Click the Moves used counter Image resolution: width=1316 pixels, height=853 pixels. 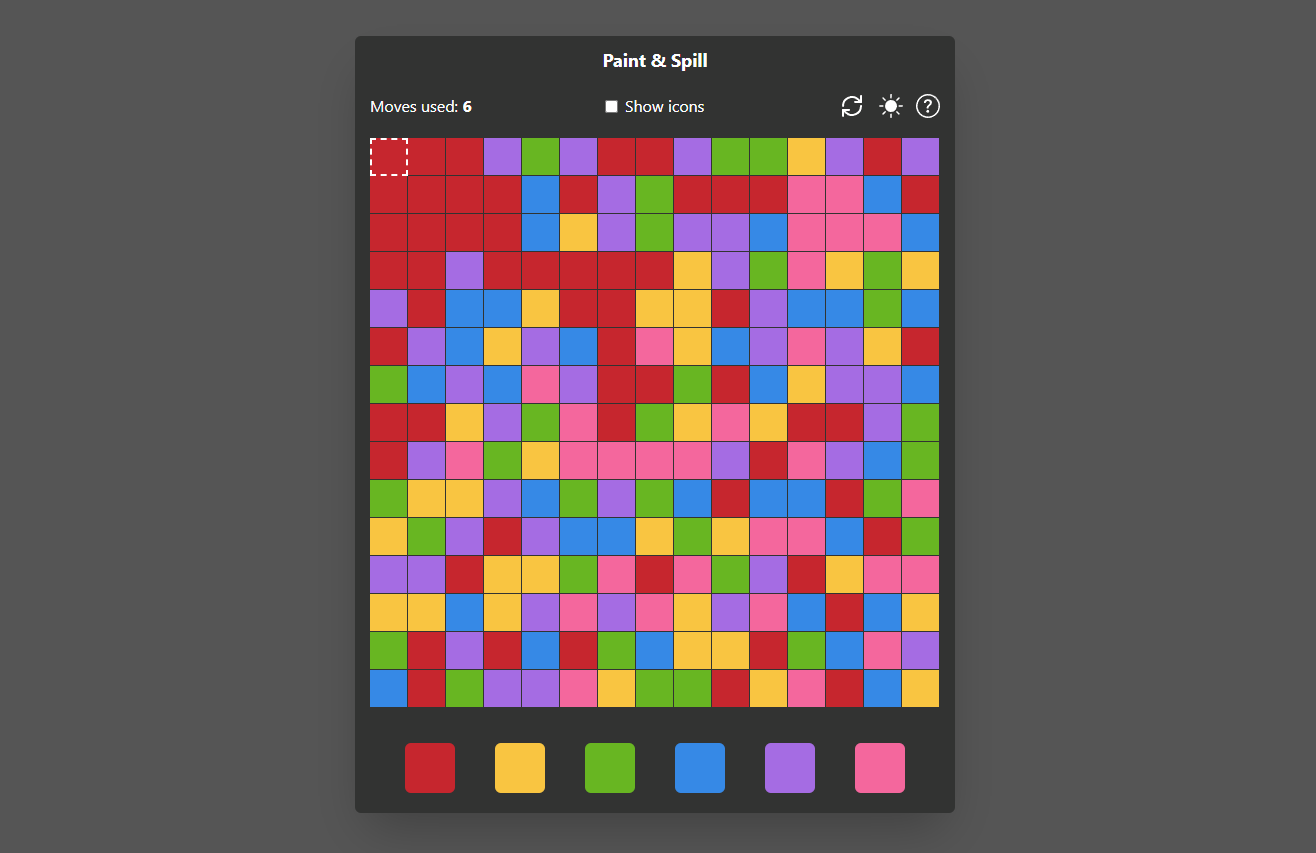(x=421, y=106)
